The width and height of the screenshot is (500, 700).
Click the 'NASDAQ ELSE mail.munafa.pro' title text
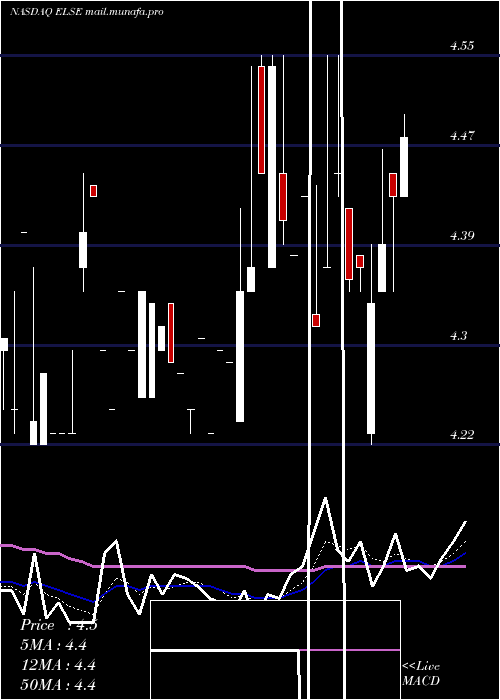[87, 12]
